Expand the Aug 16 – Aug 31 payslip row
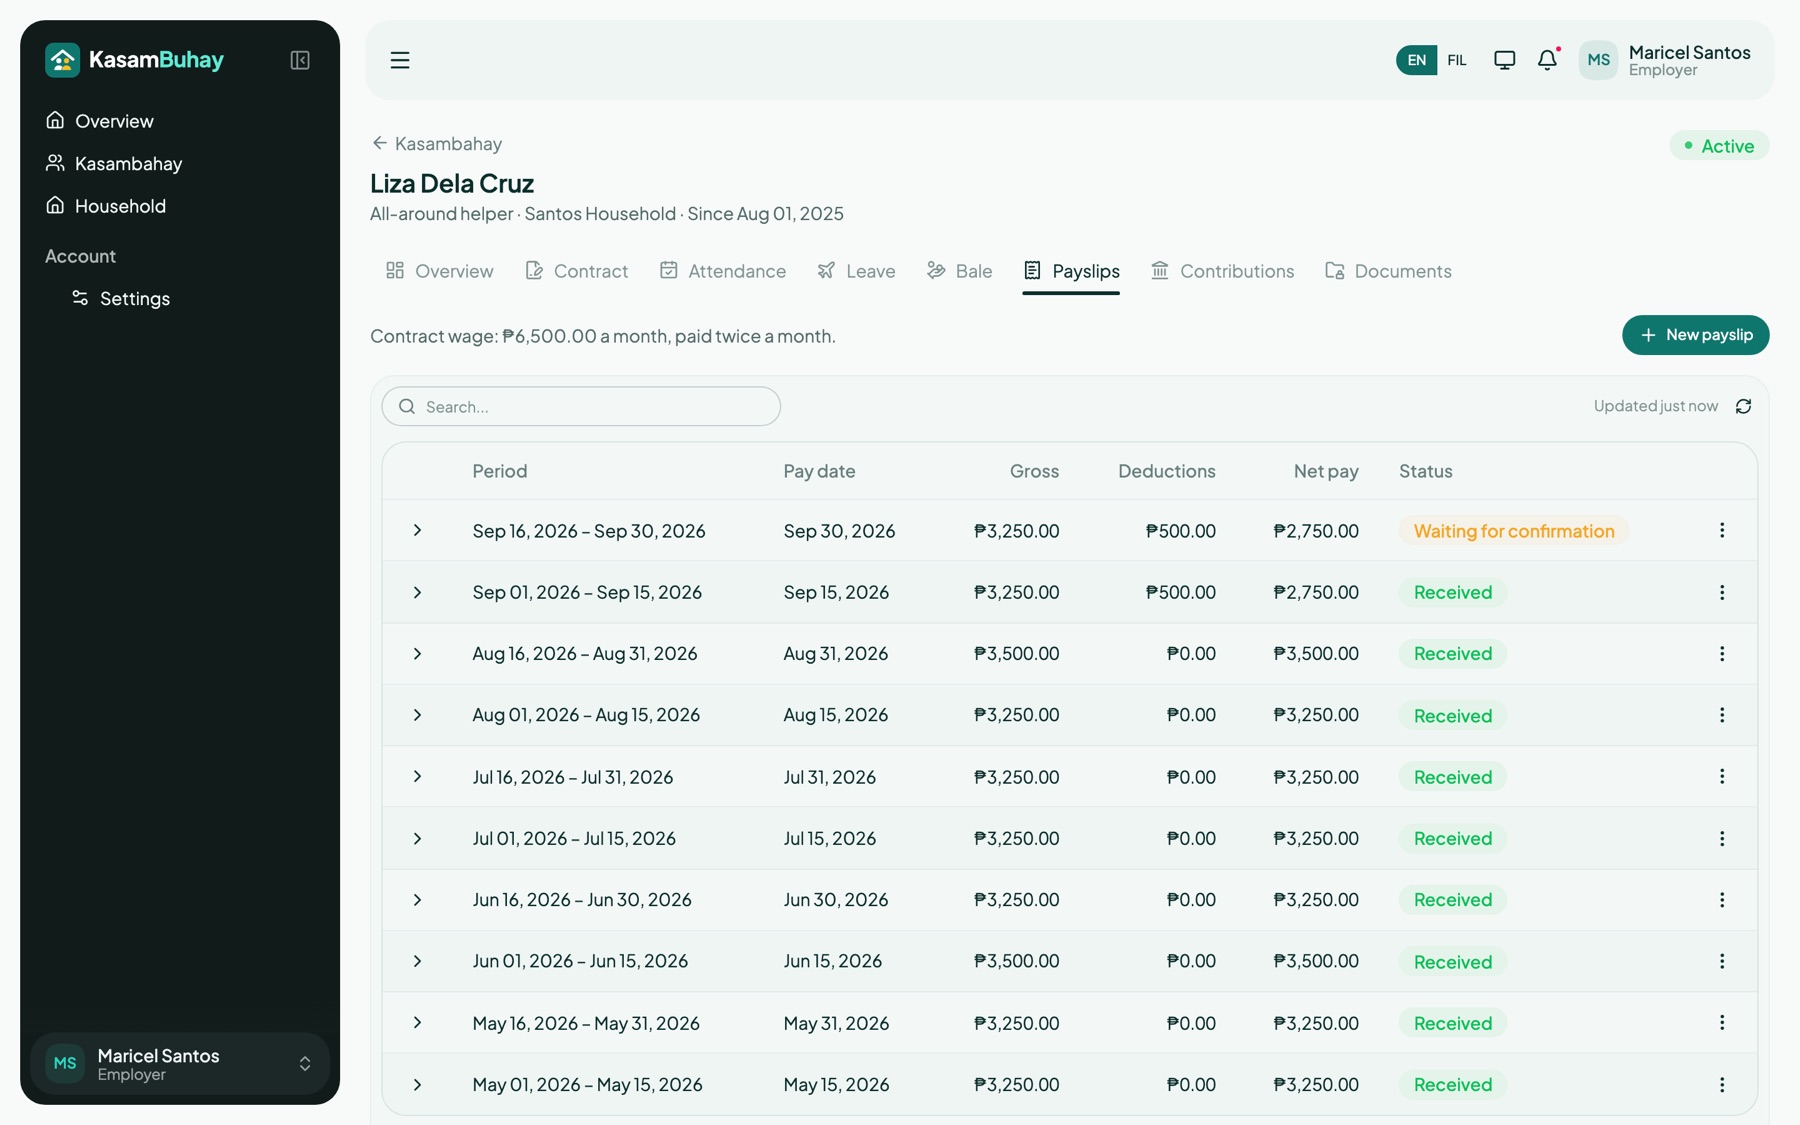Image resolution: width=1800 pixels, height=1125 pixels. tap(417, 653)
